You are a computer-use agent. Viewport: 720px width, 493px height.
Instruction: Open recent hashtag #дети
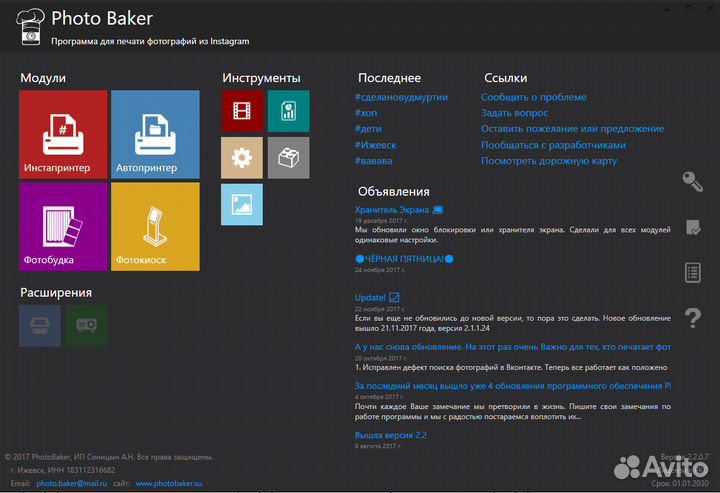point(368,129)
